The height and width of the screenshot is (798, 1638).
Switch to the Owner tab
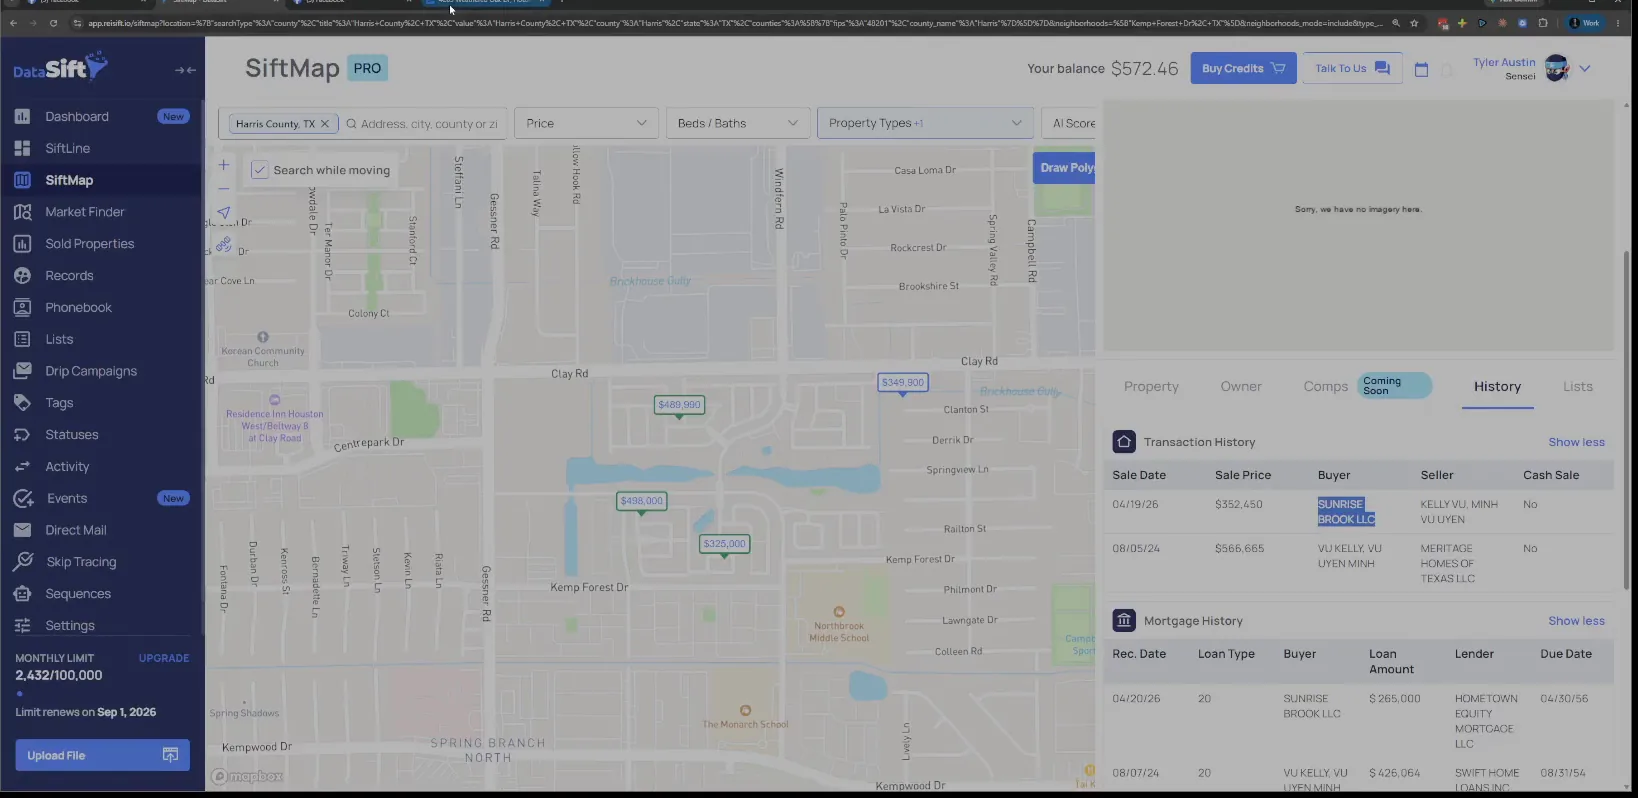click(x=1241, y=387)
